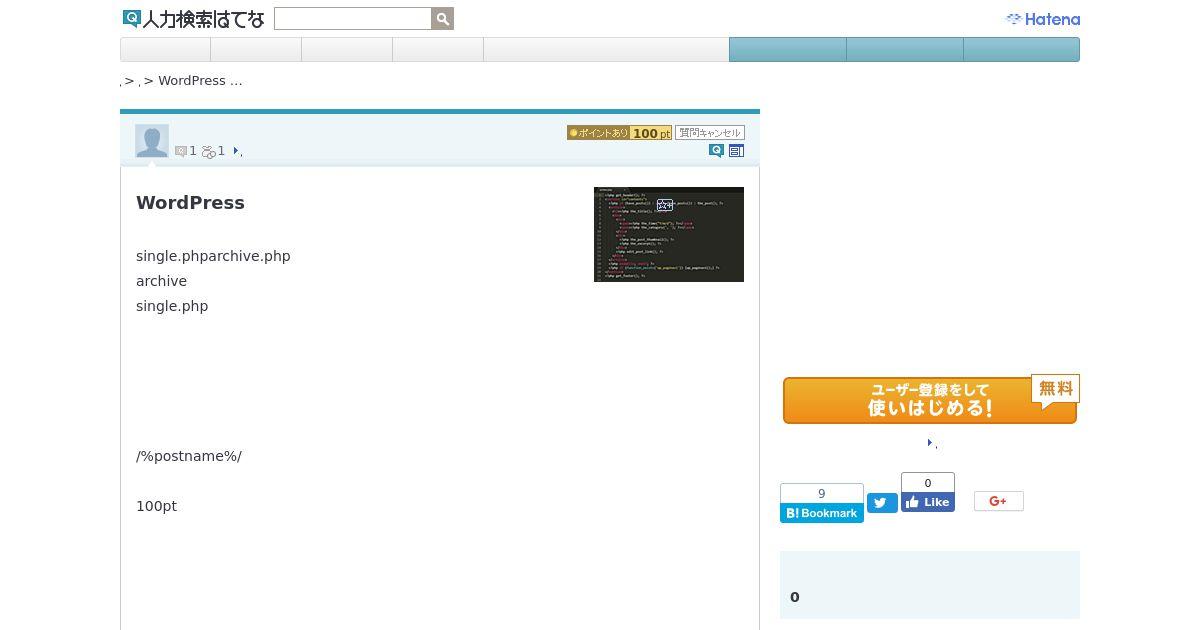
Task: Click the bookmark count 9 bubble
Action: 822,494
